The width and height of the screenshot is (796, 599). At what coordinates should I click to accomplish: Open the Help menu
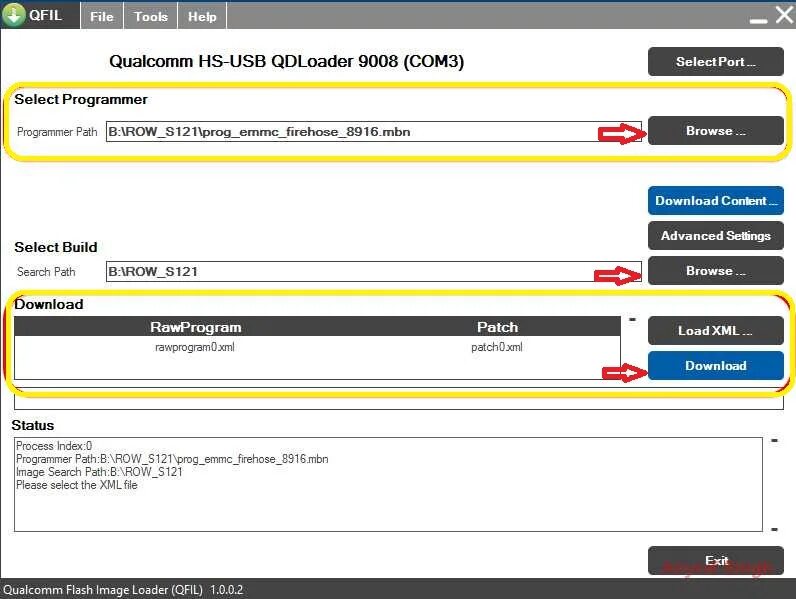coord(202,16)
